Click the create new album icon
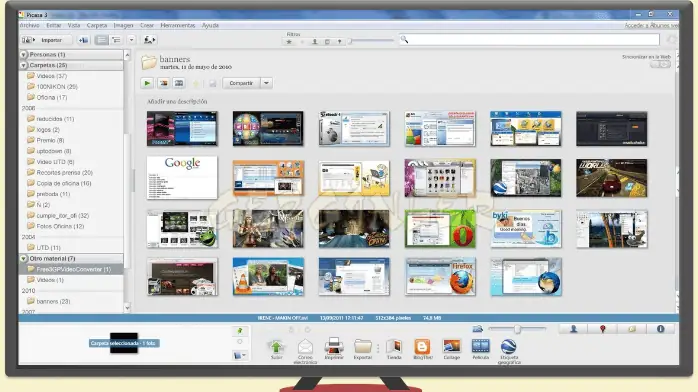This screenshot has width=698, height=392. (x=83, y=40)
